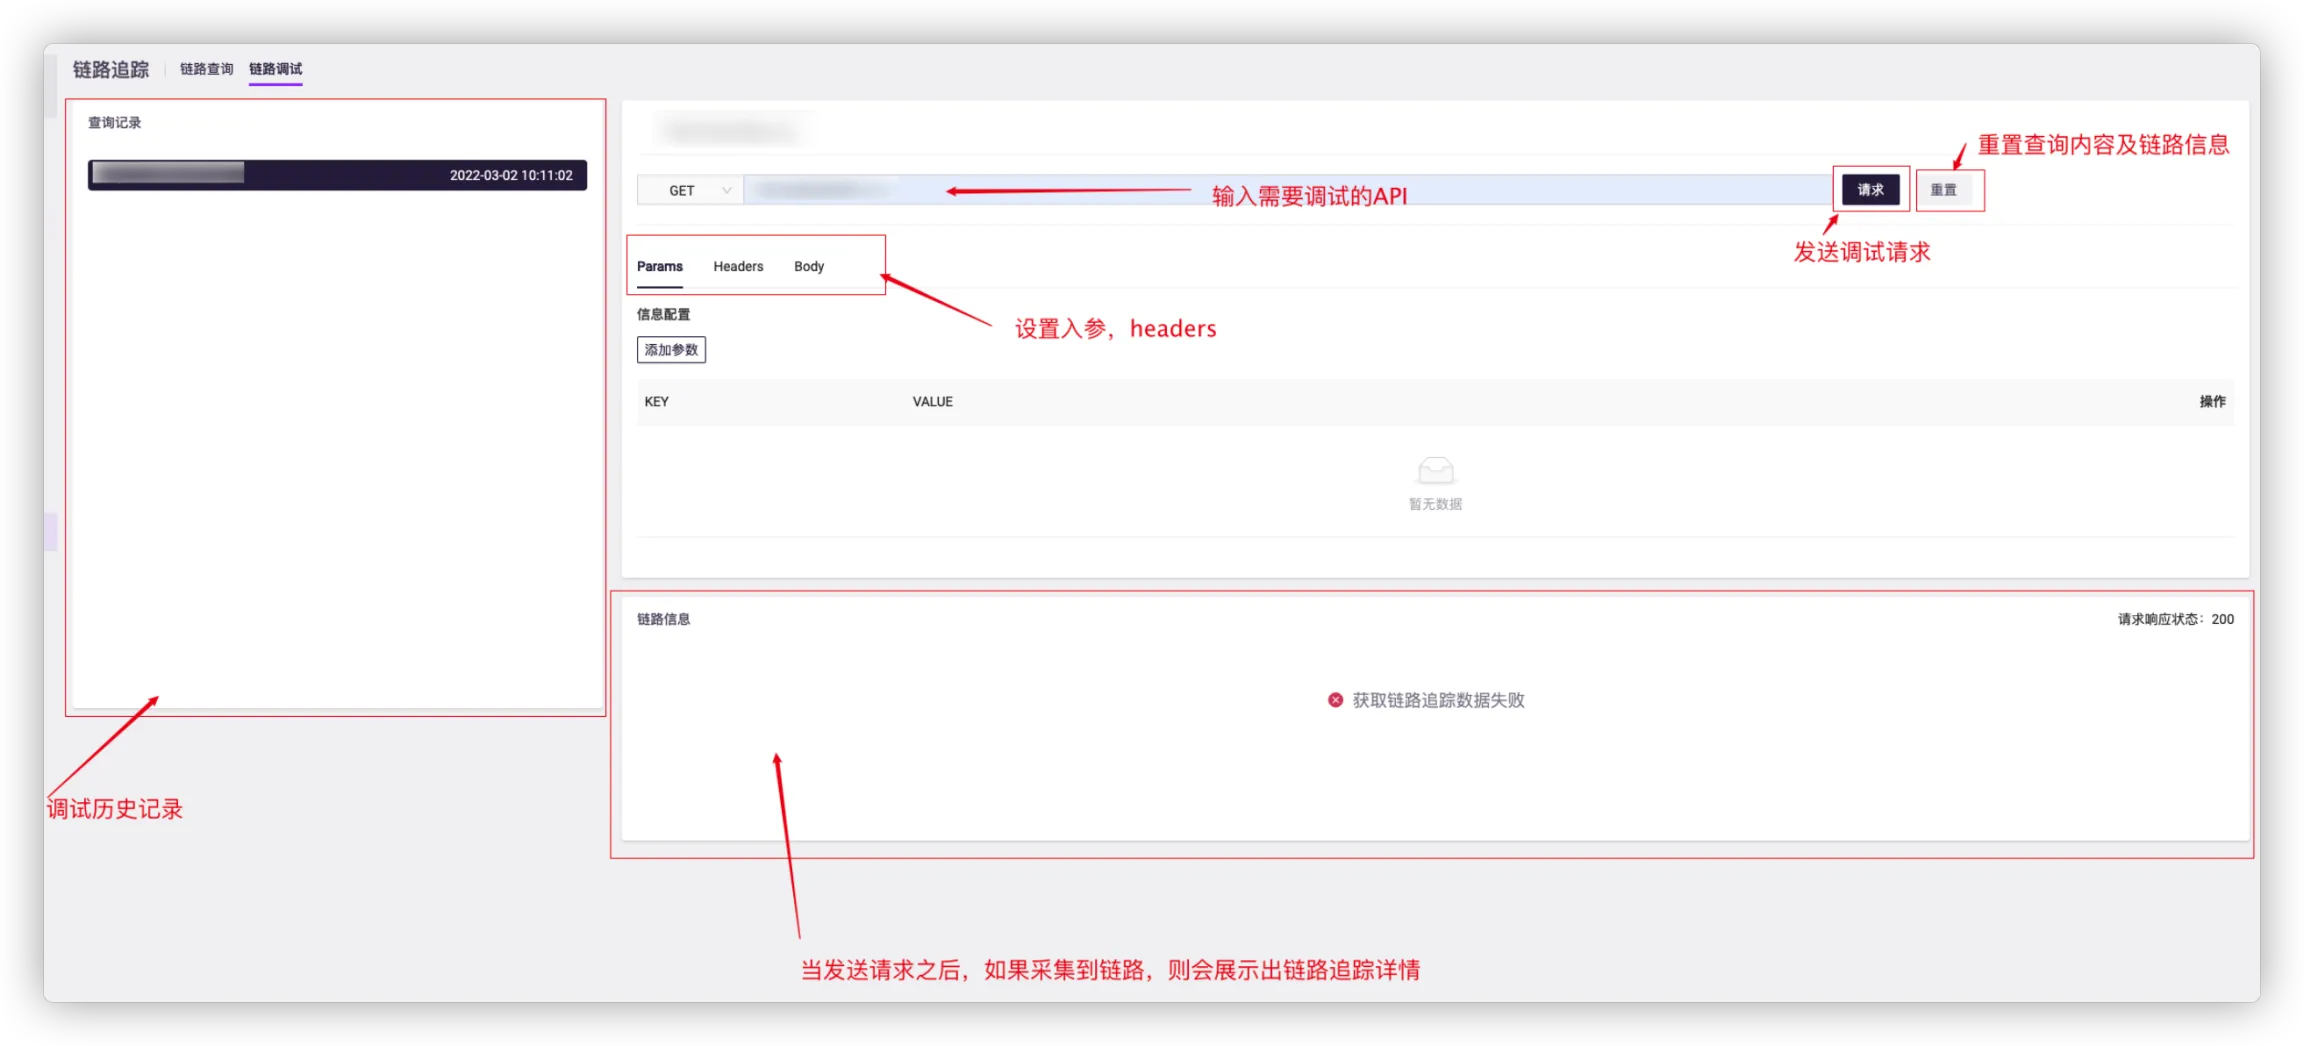
Task: Switch to the Headers tab
Action: pyautogui.click(x=738, y=266)
